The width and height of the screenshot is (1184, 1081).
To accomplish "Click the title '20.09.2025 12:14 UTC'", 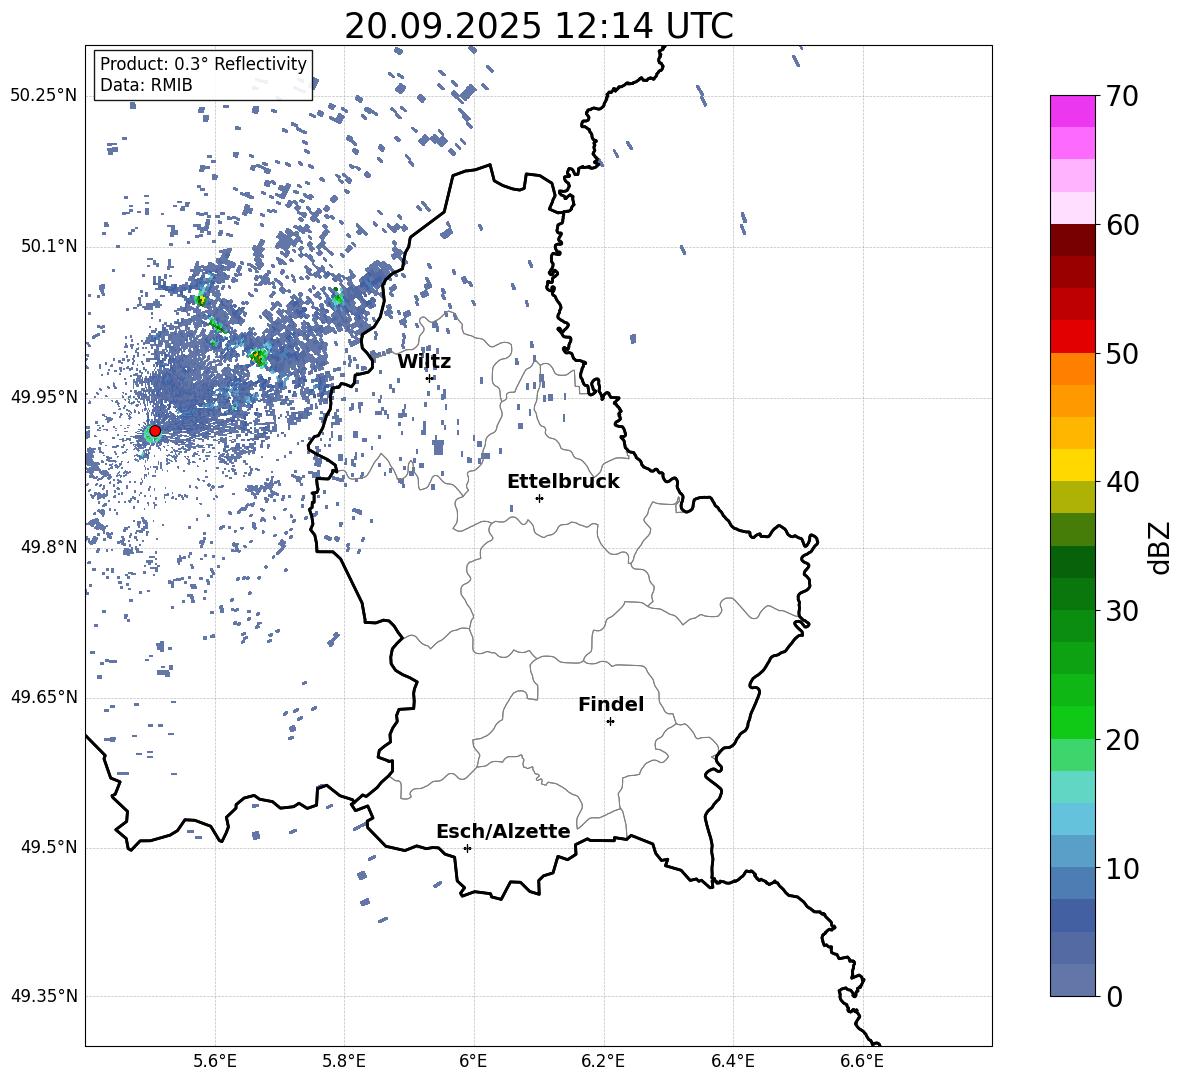I will [538, 26].
